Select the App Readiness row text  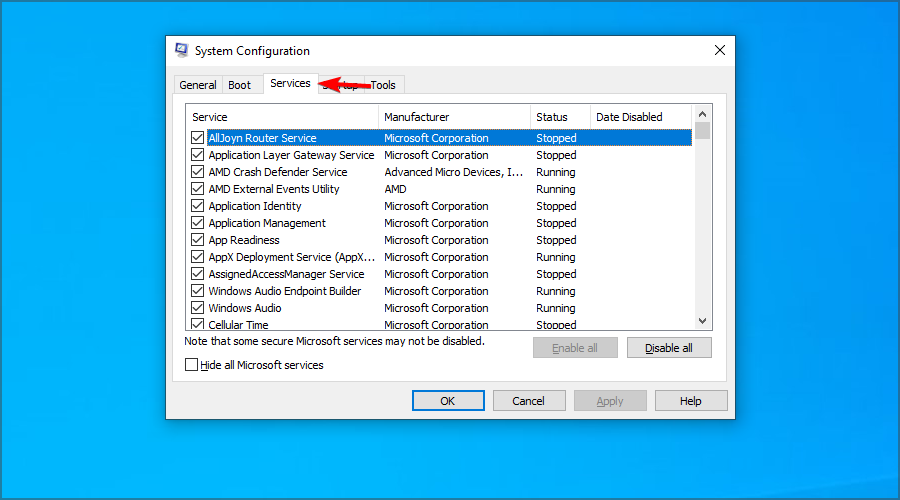[x=244, y=240]
